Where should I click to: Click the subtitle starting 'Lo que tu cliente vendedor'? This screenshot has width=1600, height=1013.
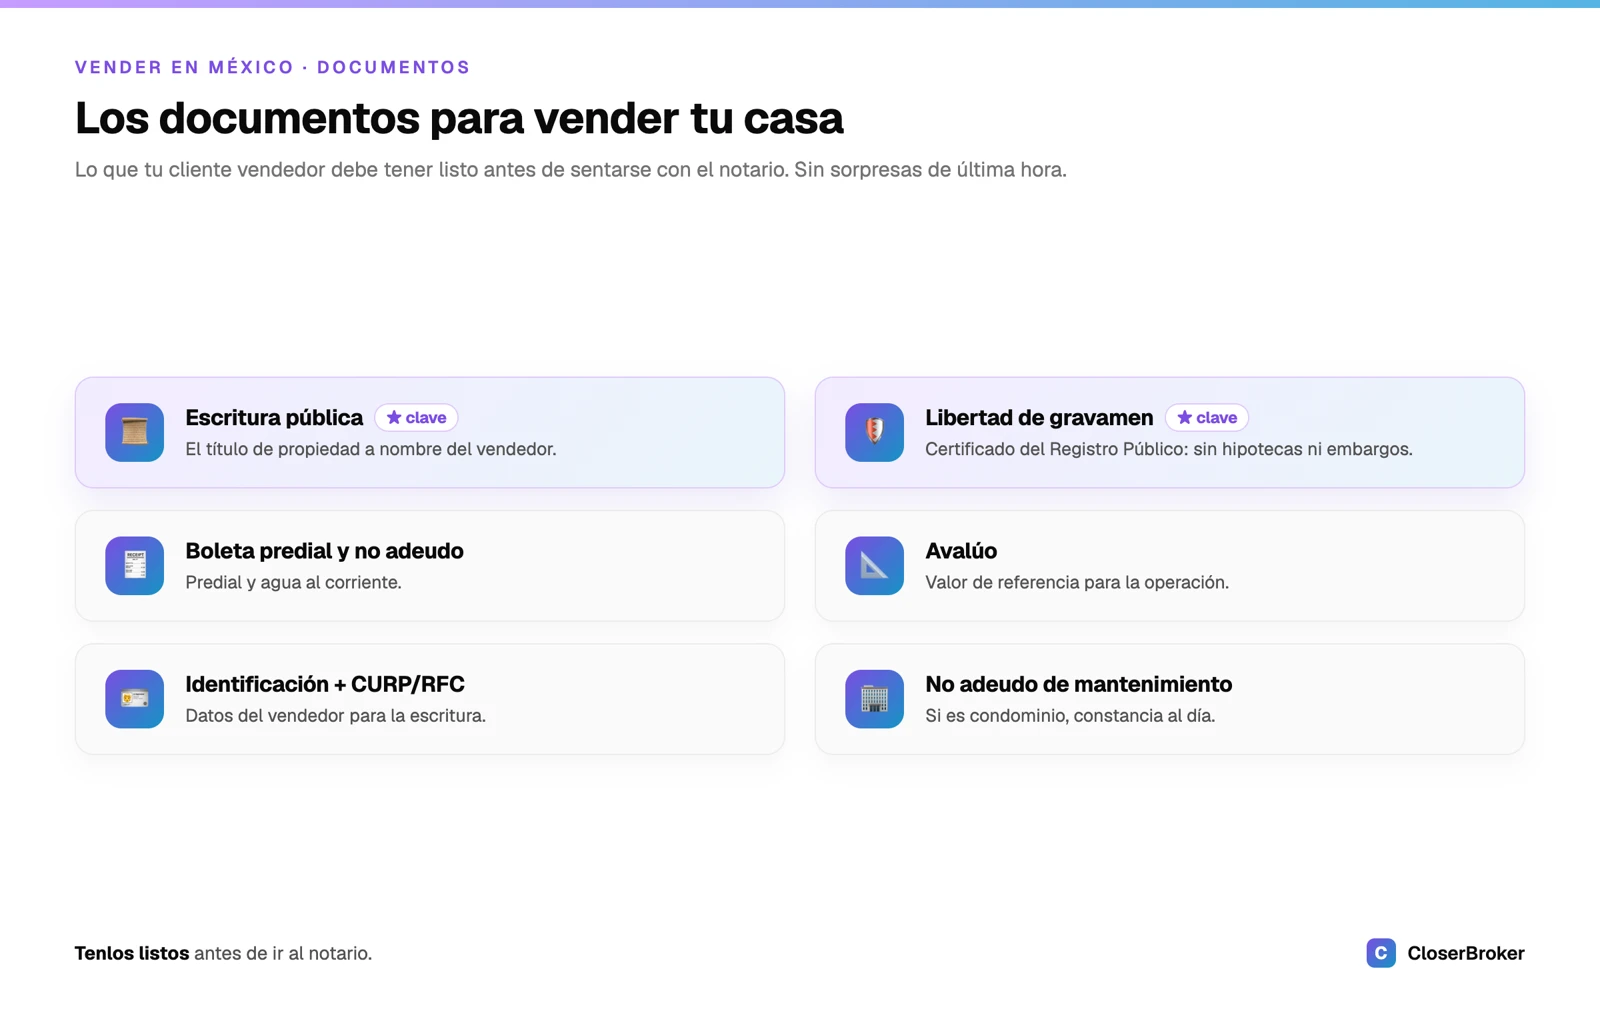571,170
